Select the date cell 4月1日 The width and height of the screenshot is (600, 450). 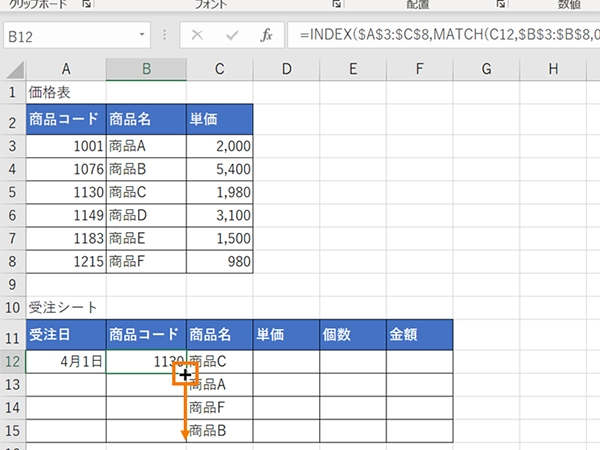coord(66,362)
